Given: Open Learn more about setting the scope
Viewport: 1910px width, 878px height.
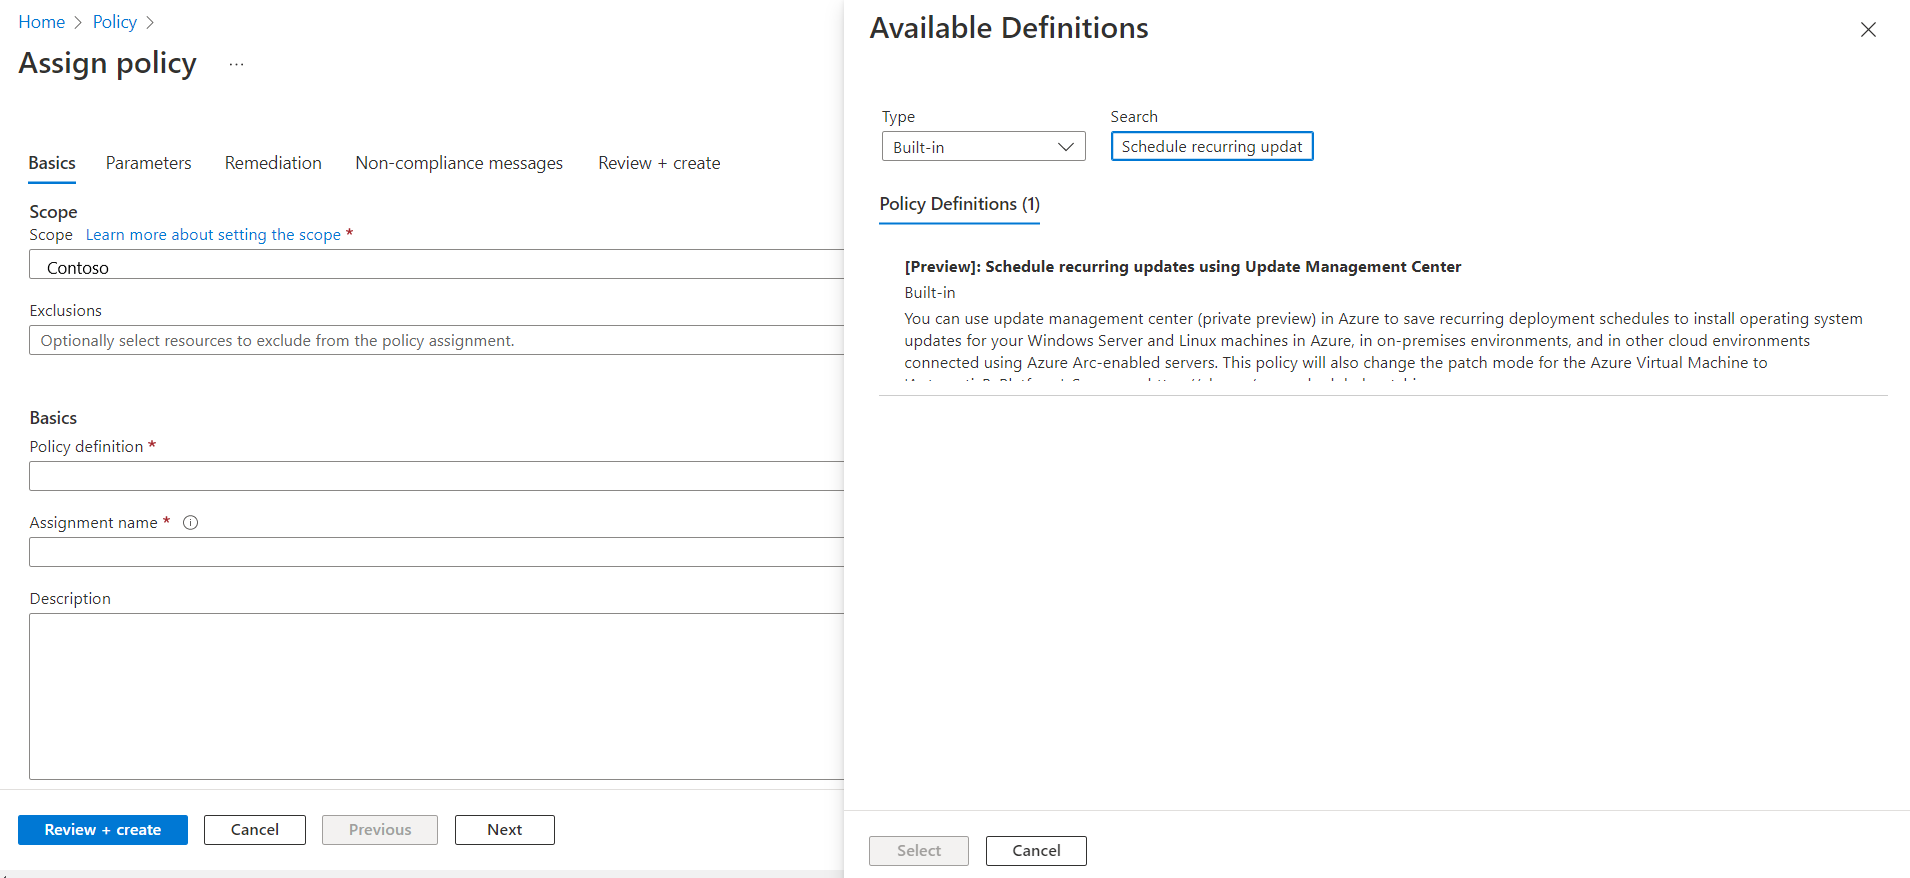Looking at the screenshot, I should (x=213, y=234).
